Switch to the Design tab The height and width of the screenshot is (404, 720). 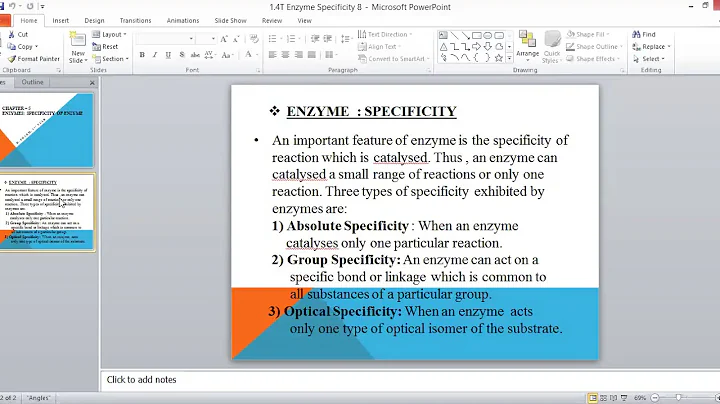pos(94,21)
